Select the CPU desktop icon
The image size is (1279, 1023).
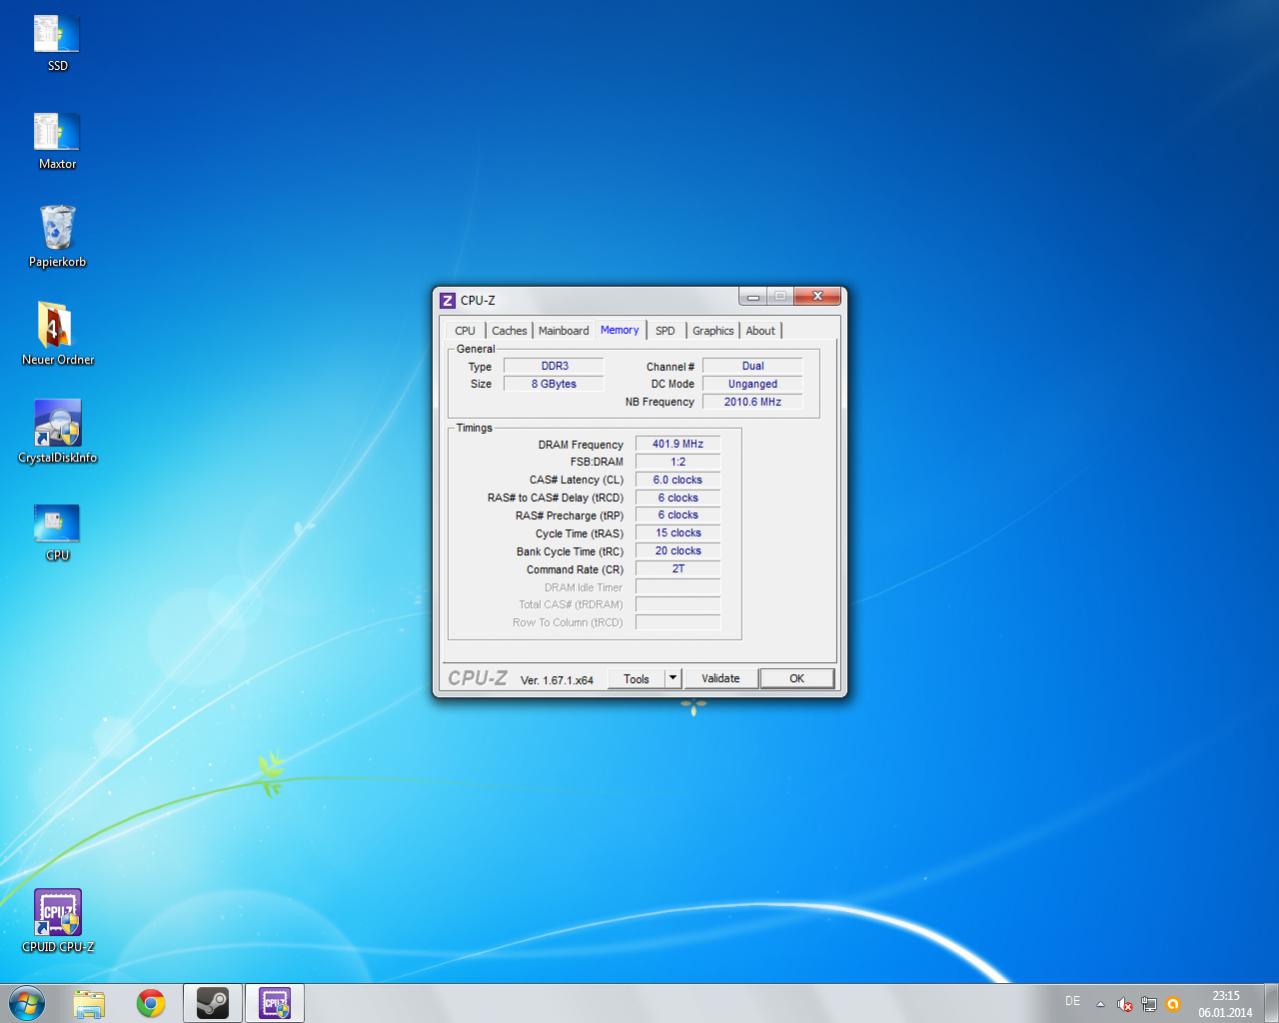tap(57, 532)
